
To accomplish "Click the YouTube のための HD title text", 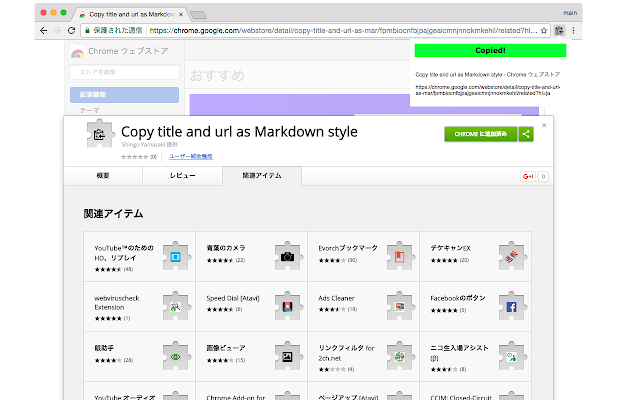I will [x=124, y=253].
